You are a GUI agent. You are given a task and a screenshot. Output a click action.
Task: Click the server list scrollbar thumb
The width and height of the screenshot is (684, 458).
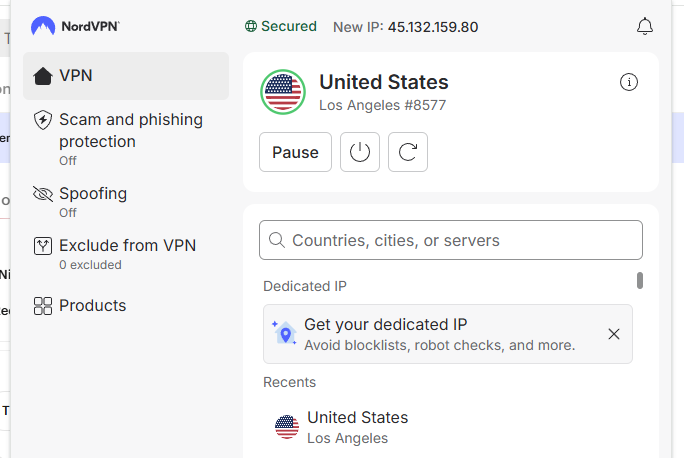[x=640, y=280]
